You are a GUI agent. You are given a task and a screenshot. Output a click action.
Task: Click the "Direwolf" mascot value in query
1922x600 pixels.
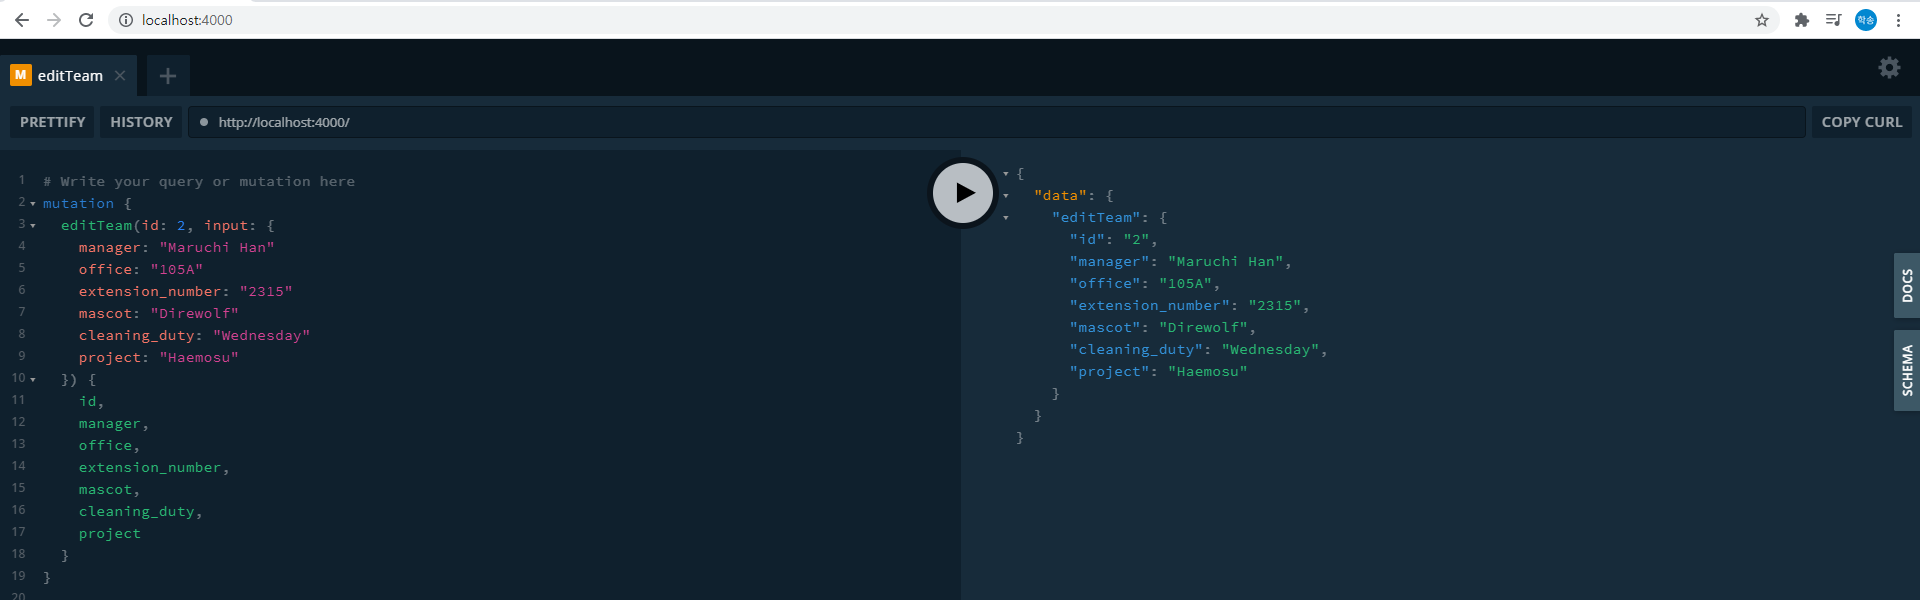pos(195,314)
